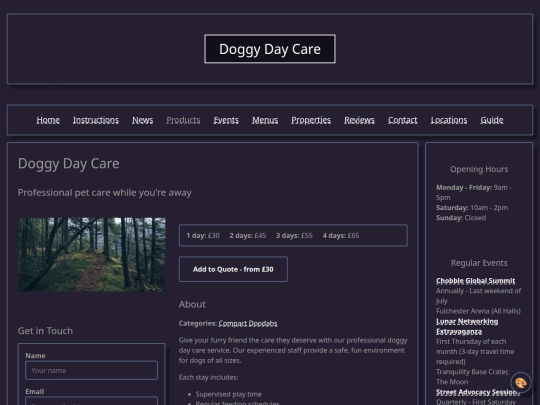This screenshot has width=540, height=405.
Task: Open the Events nav link
Action: tap(226, 120)
